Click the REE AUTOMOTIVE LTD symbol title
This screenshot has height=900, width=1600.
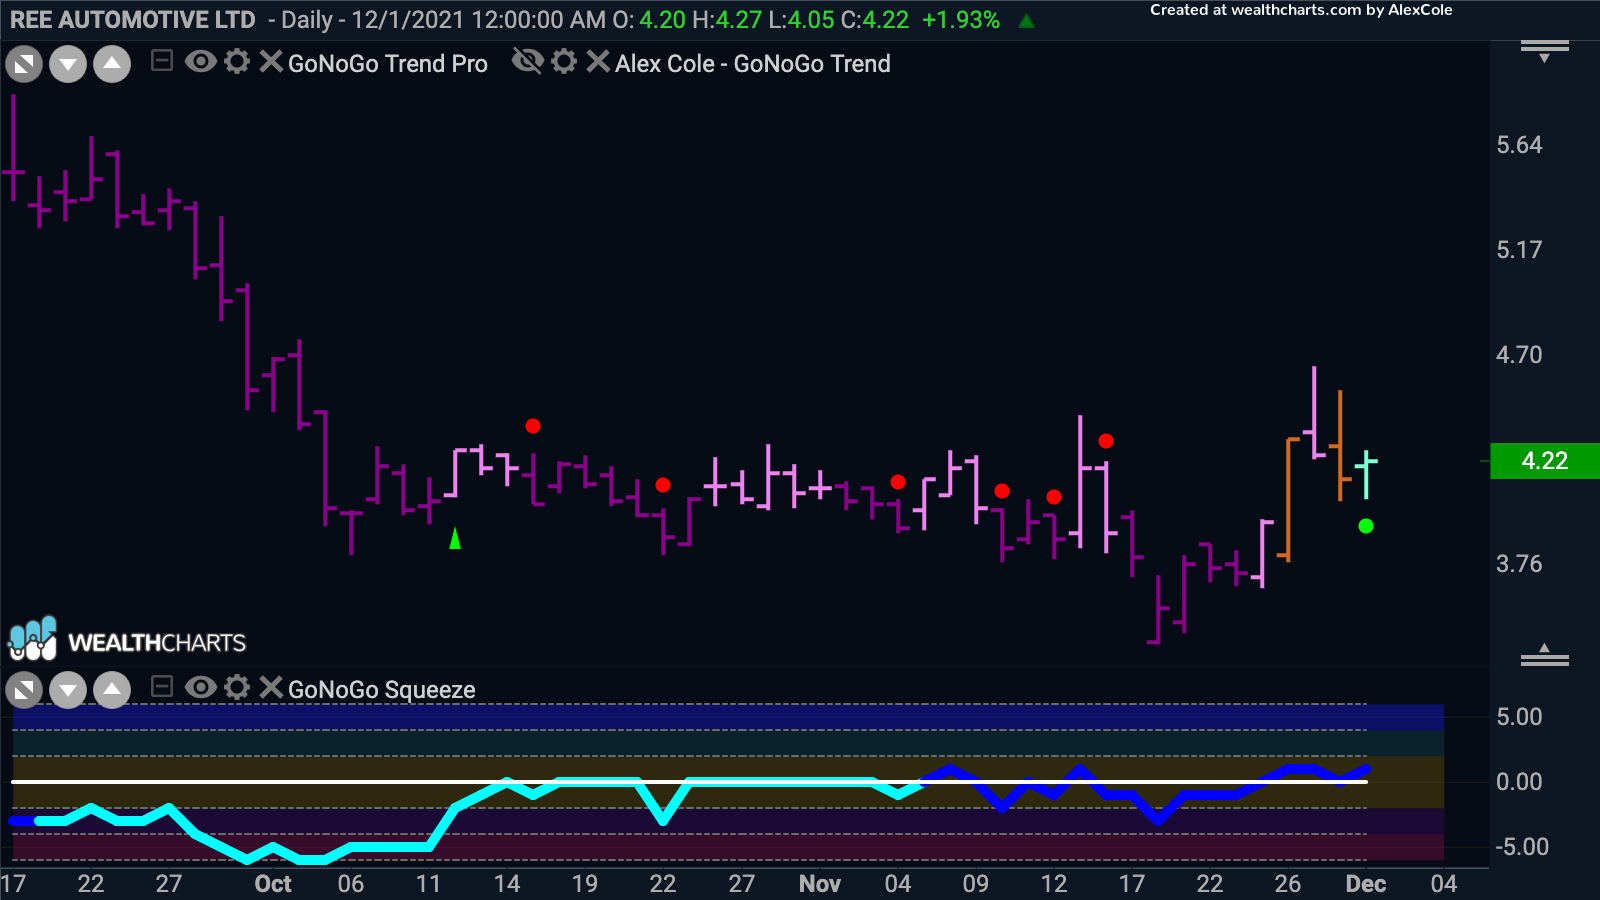pos(132,20)
